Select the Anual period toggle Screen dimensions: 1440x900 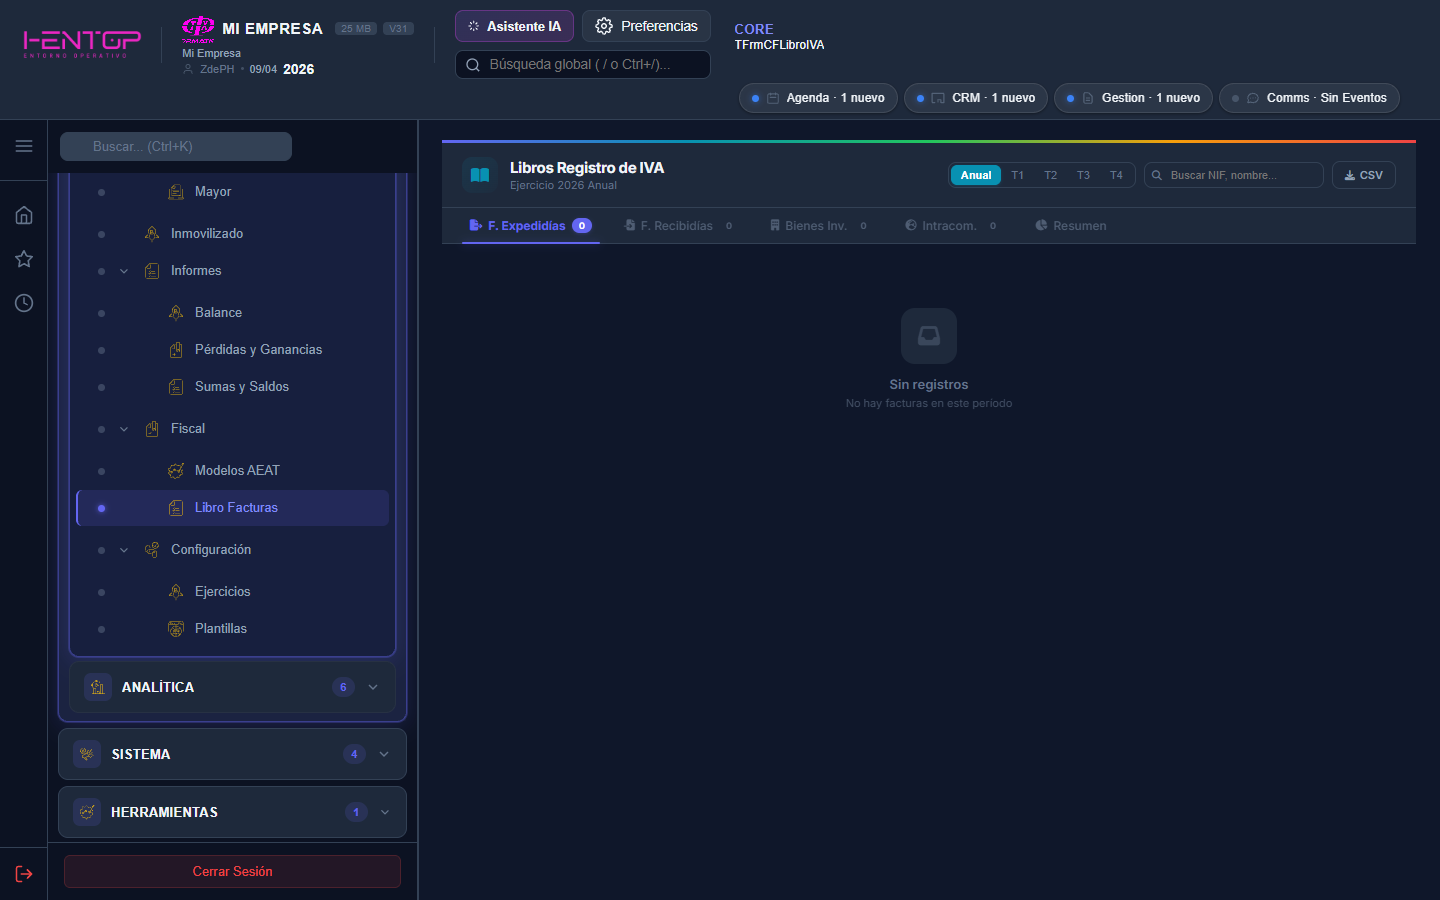point(975,175)
